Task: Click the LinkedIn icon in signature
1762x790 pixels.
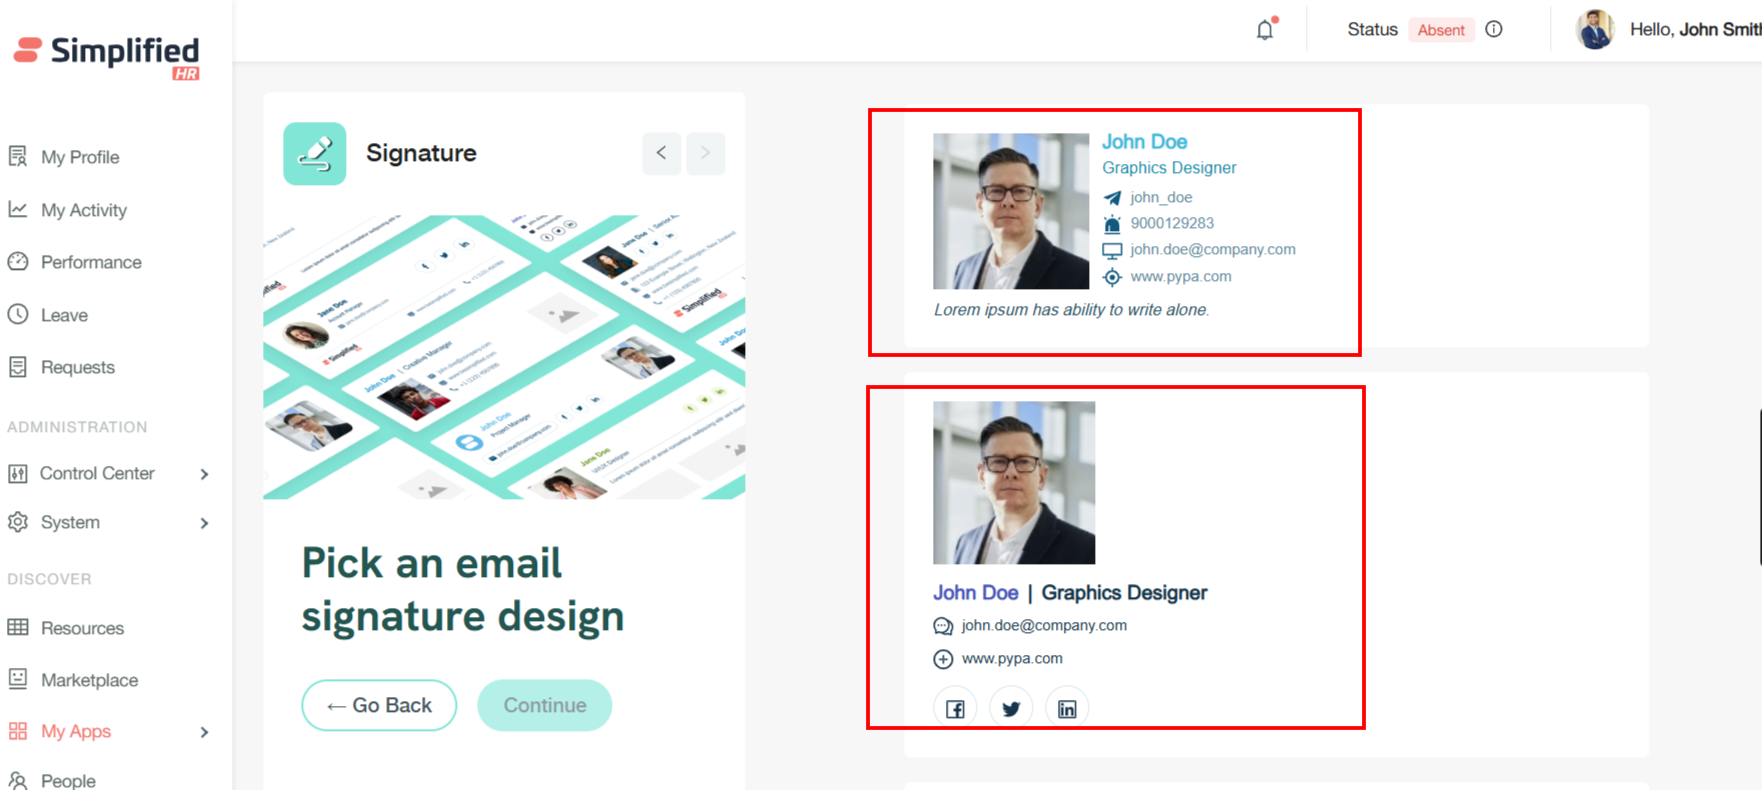Action: point(1067,708)
